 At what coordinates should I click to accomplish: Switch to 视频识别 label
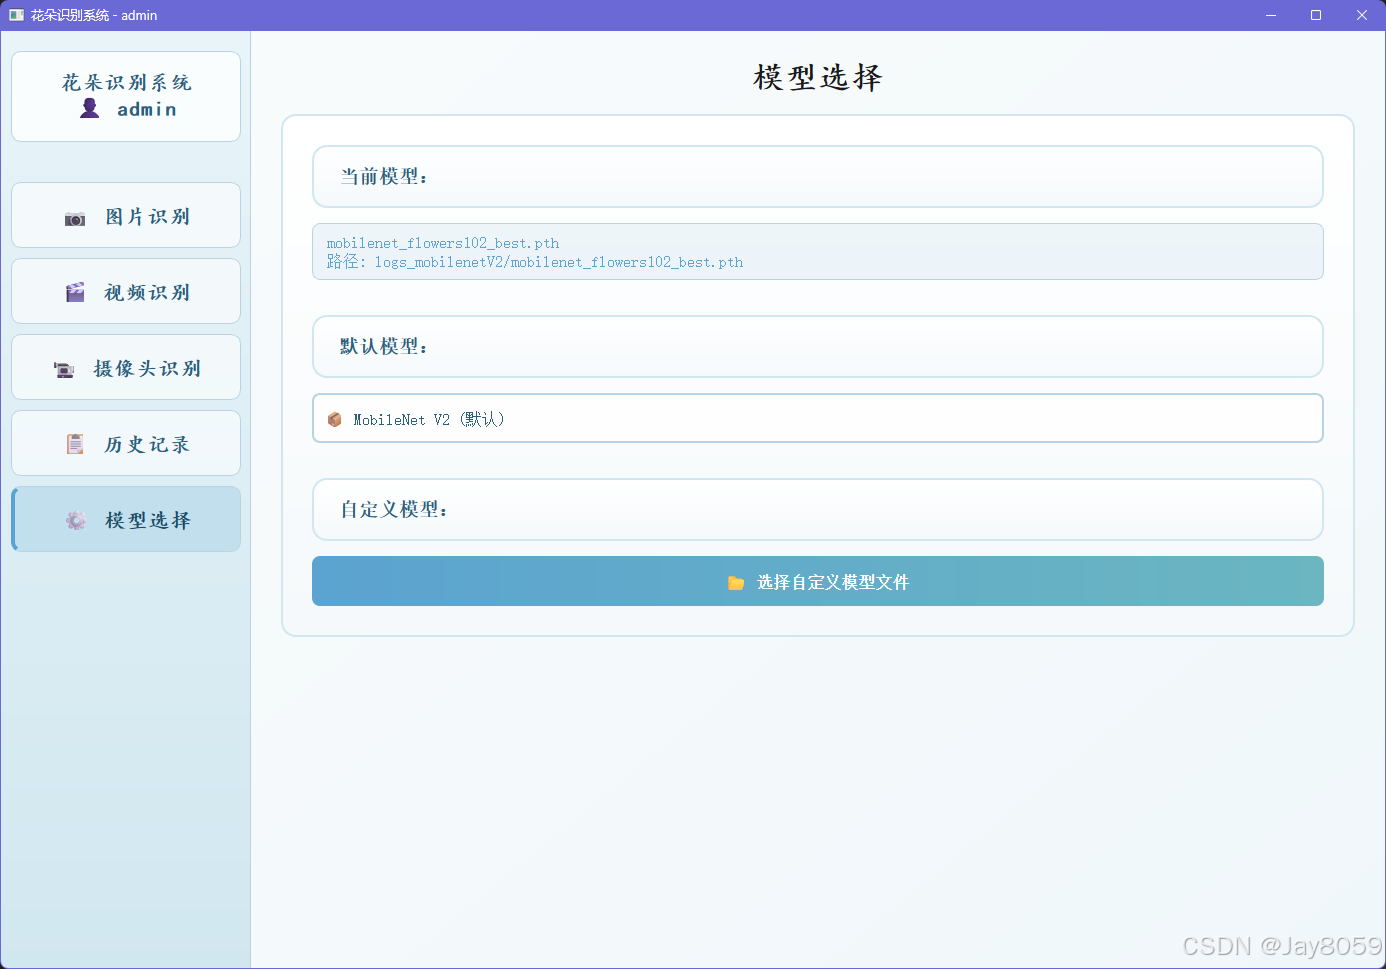[x=147, y=292]
